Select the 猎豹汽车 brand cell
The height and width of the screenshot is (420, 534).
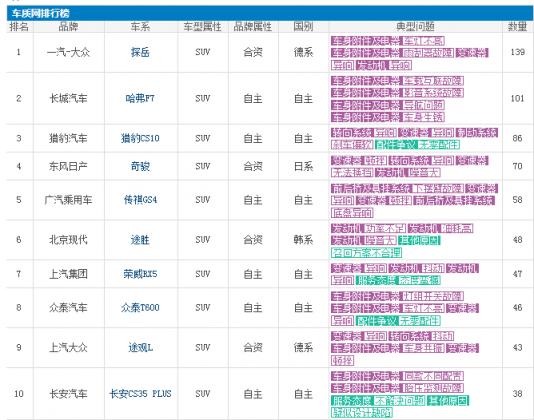(68, 138)
